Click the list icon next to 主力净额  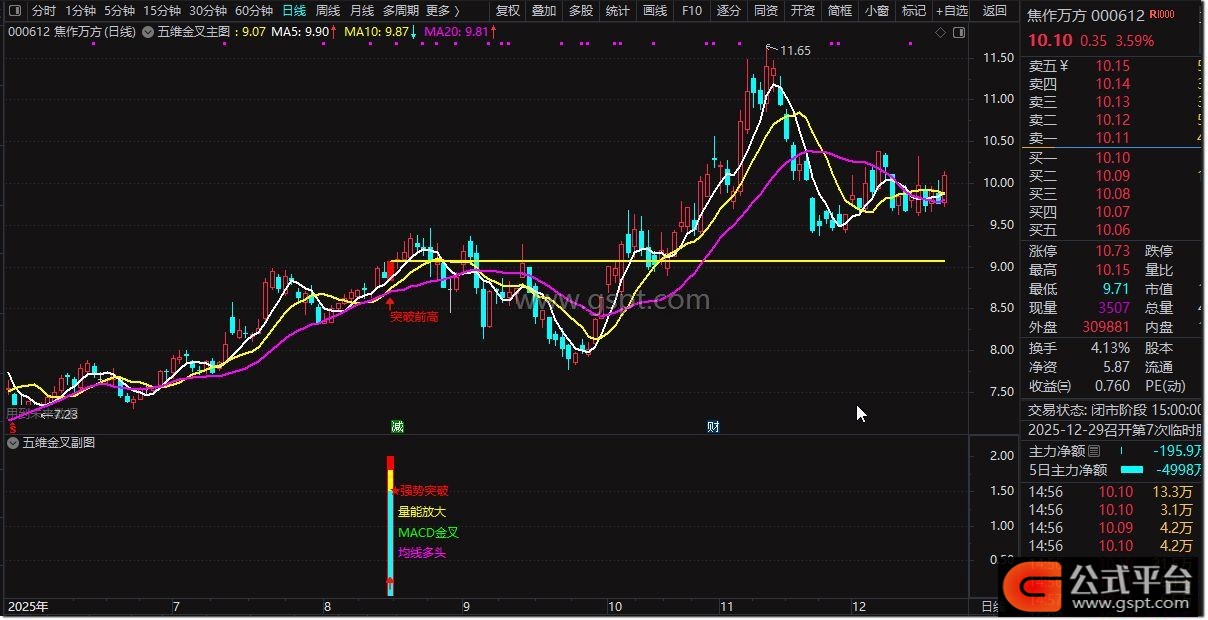[1093, 452]
